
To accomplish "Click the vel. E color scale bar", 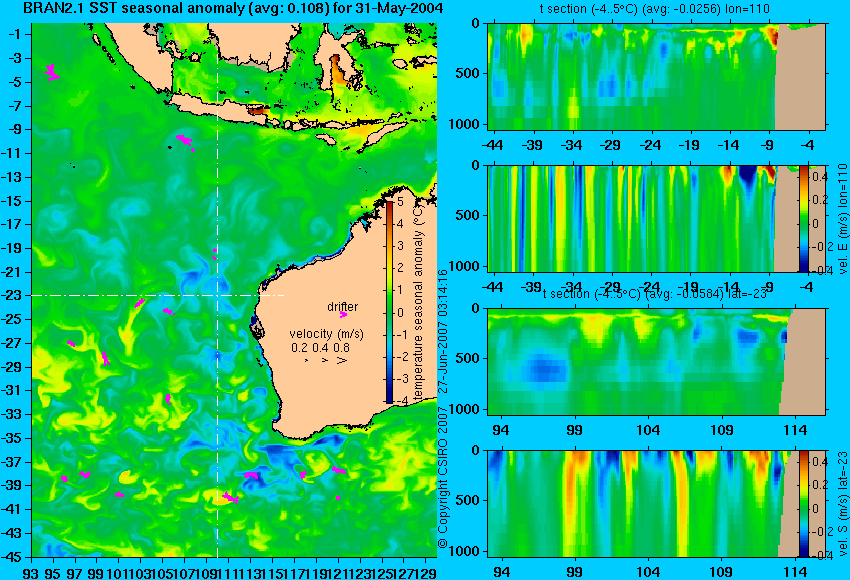I will 804,218.
